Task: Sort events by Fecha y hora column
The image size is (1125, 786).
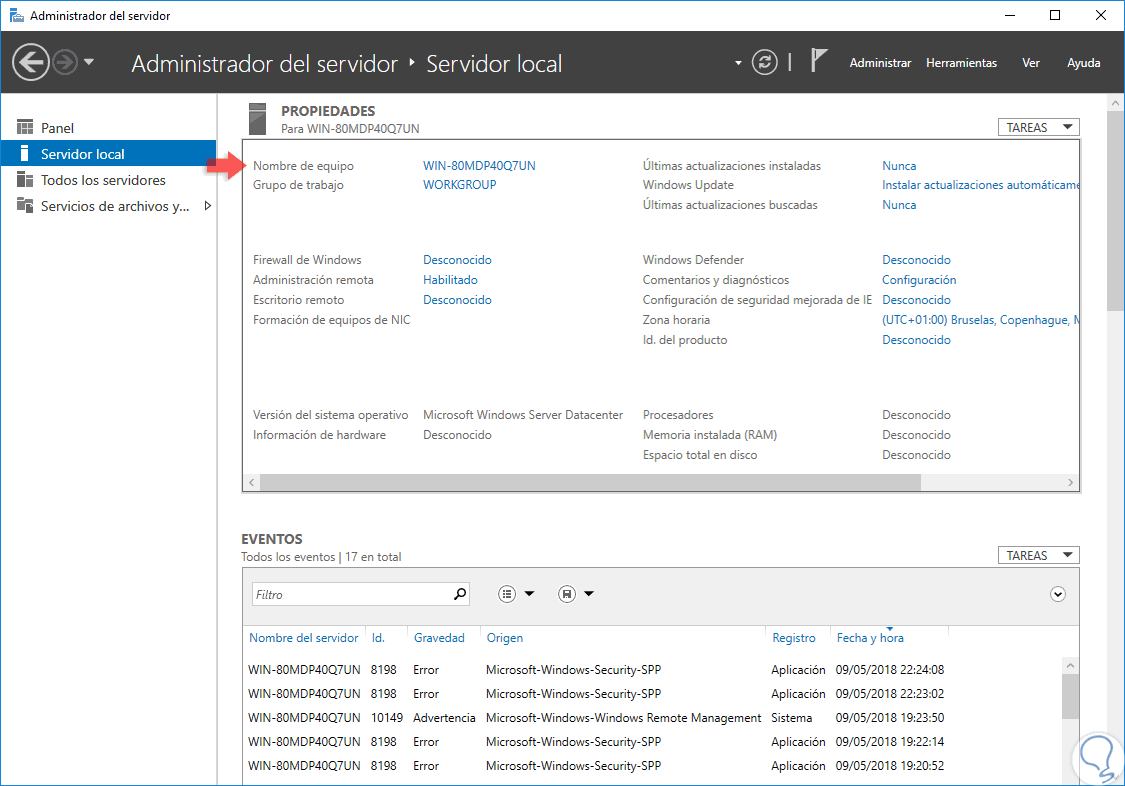Action: pyautogui.click(x=870, y=638)
